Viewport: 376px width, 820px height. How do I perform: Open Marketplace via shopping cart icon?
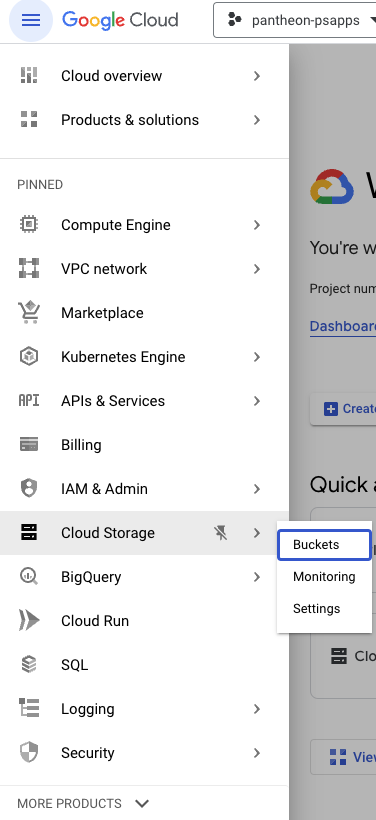tap(29, 313)
